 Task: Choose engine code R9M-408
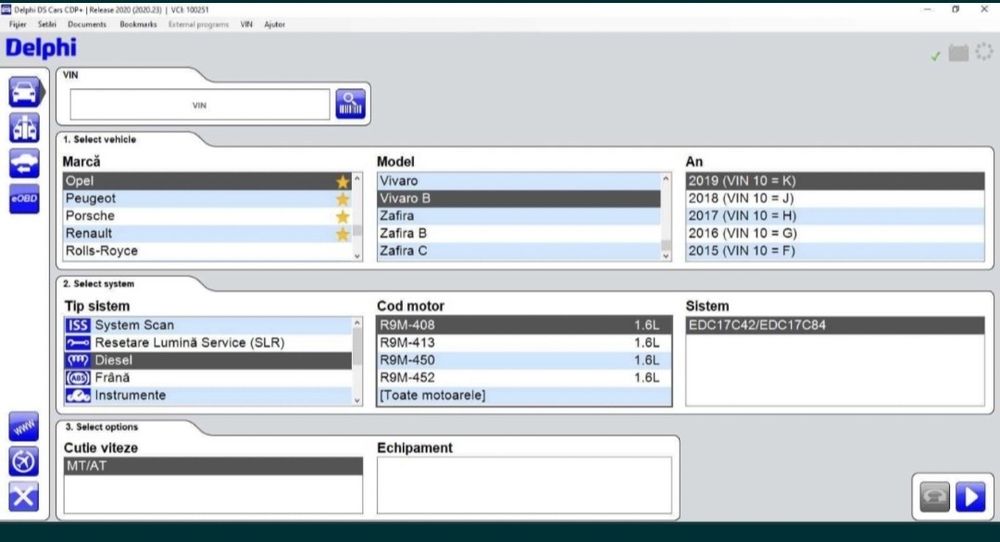pos(524,325)
